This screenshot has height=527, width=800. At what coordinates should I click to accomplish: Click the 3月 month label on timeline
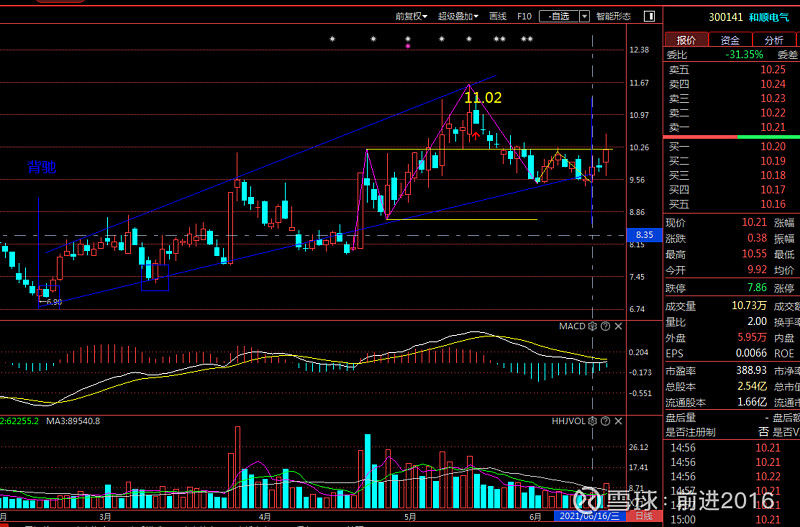click(106, 517)
